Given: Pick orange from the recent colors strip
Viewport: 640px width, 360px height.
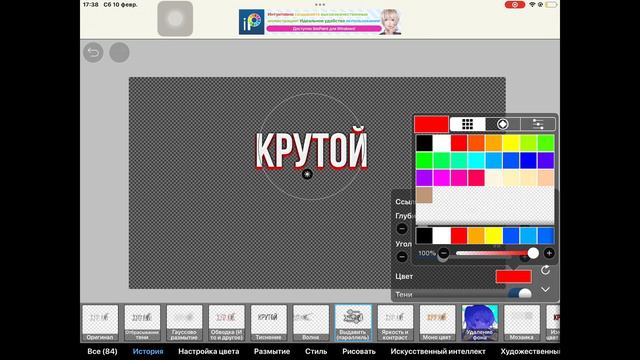Looking at the screenshot, I should point(476,236).
